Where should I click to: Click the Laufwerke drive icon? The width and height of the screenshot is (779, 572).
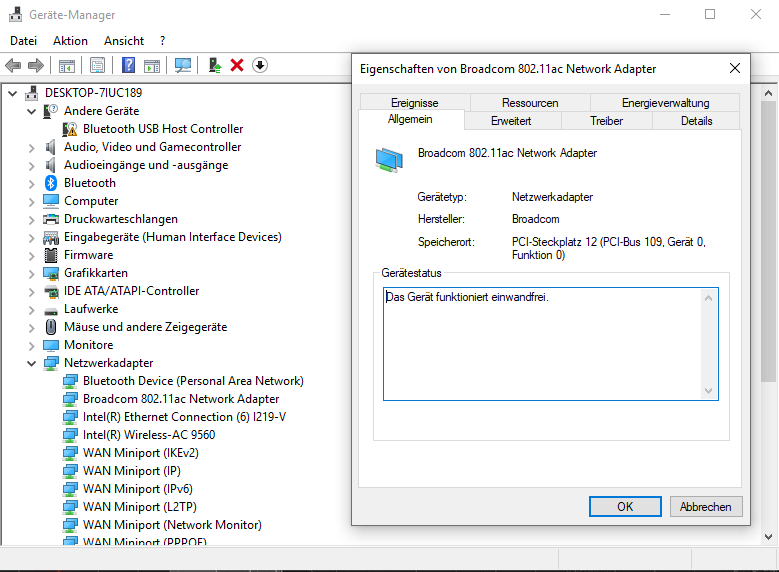coord(51,312)
